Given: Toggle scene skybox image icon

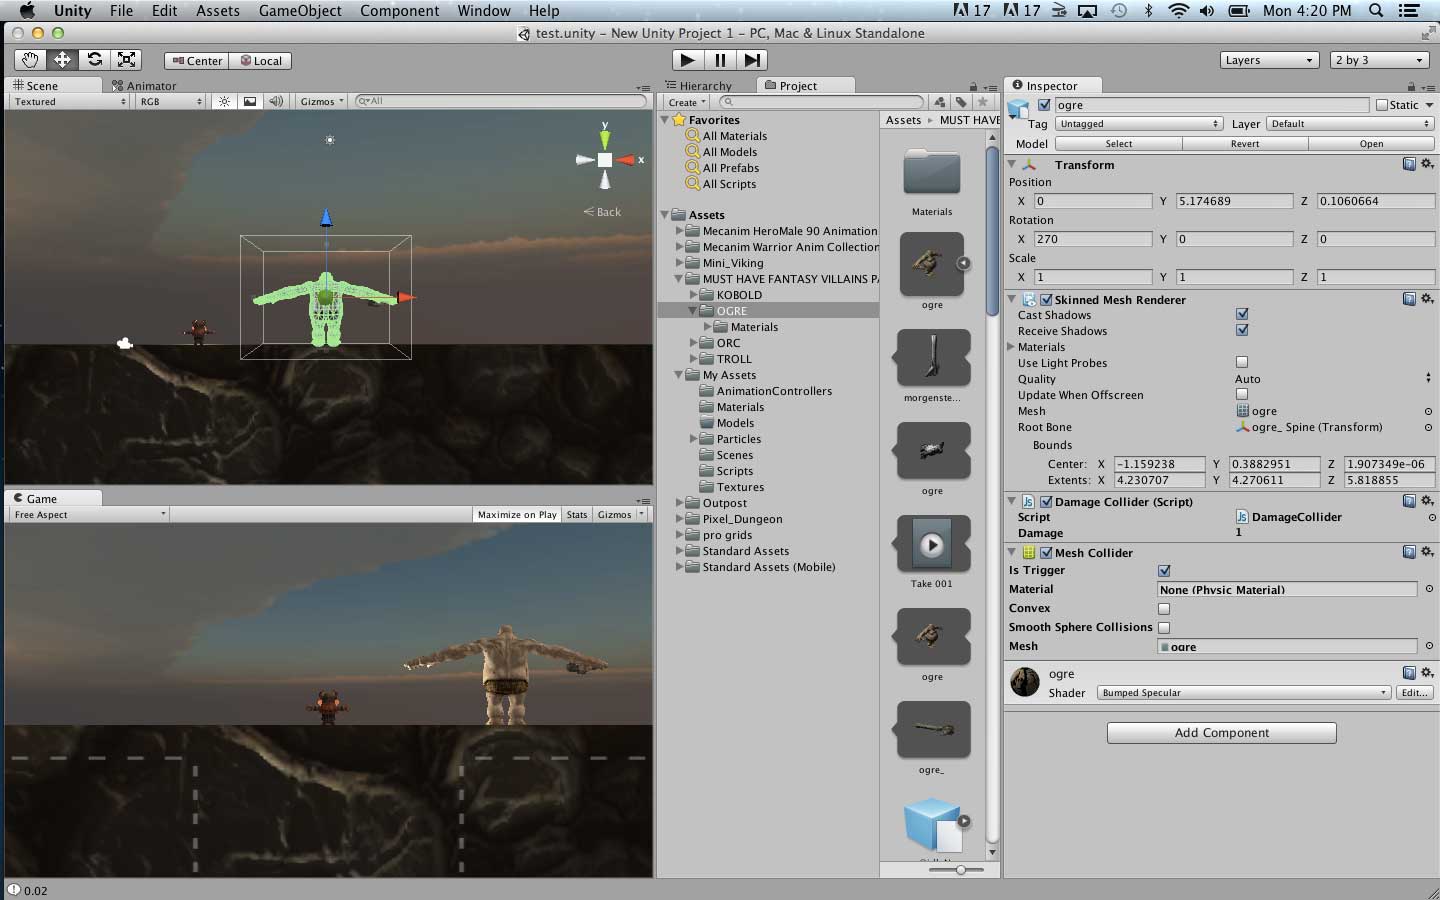Looking at the screenshot, I should click(x=250, y=101).
